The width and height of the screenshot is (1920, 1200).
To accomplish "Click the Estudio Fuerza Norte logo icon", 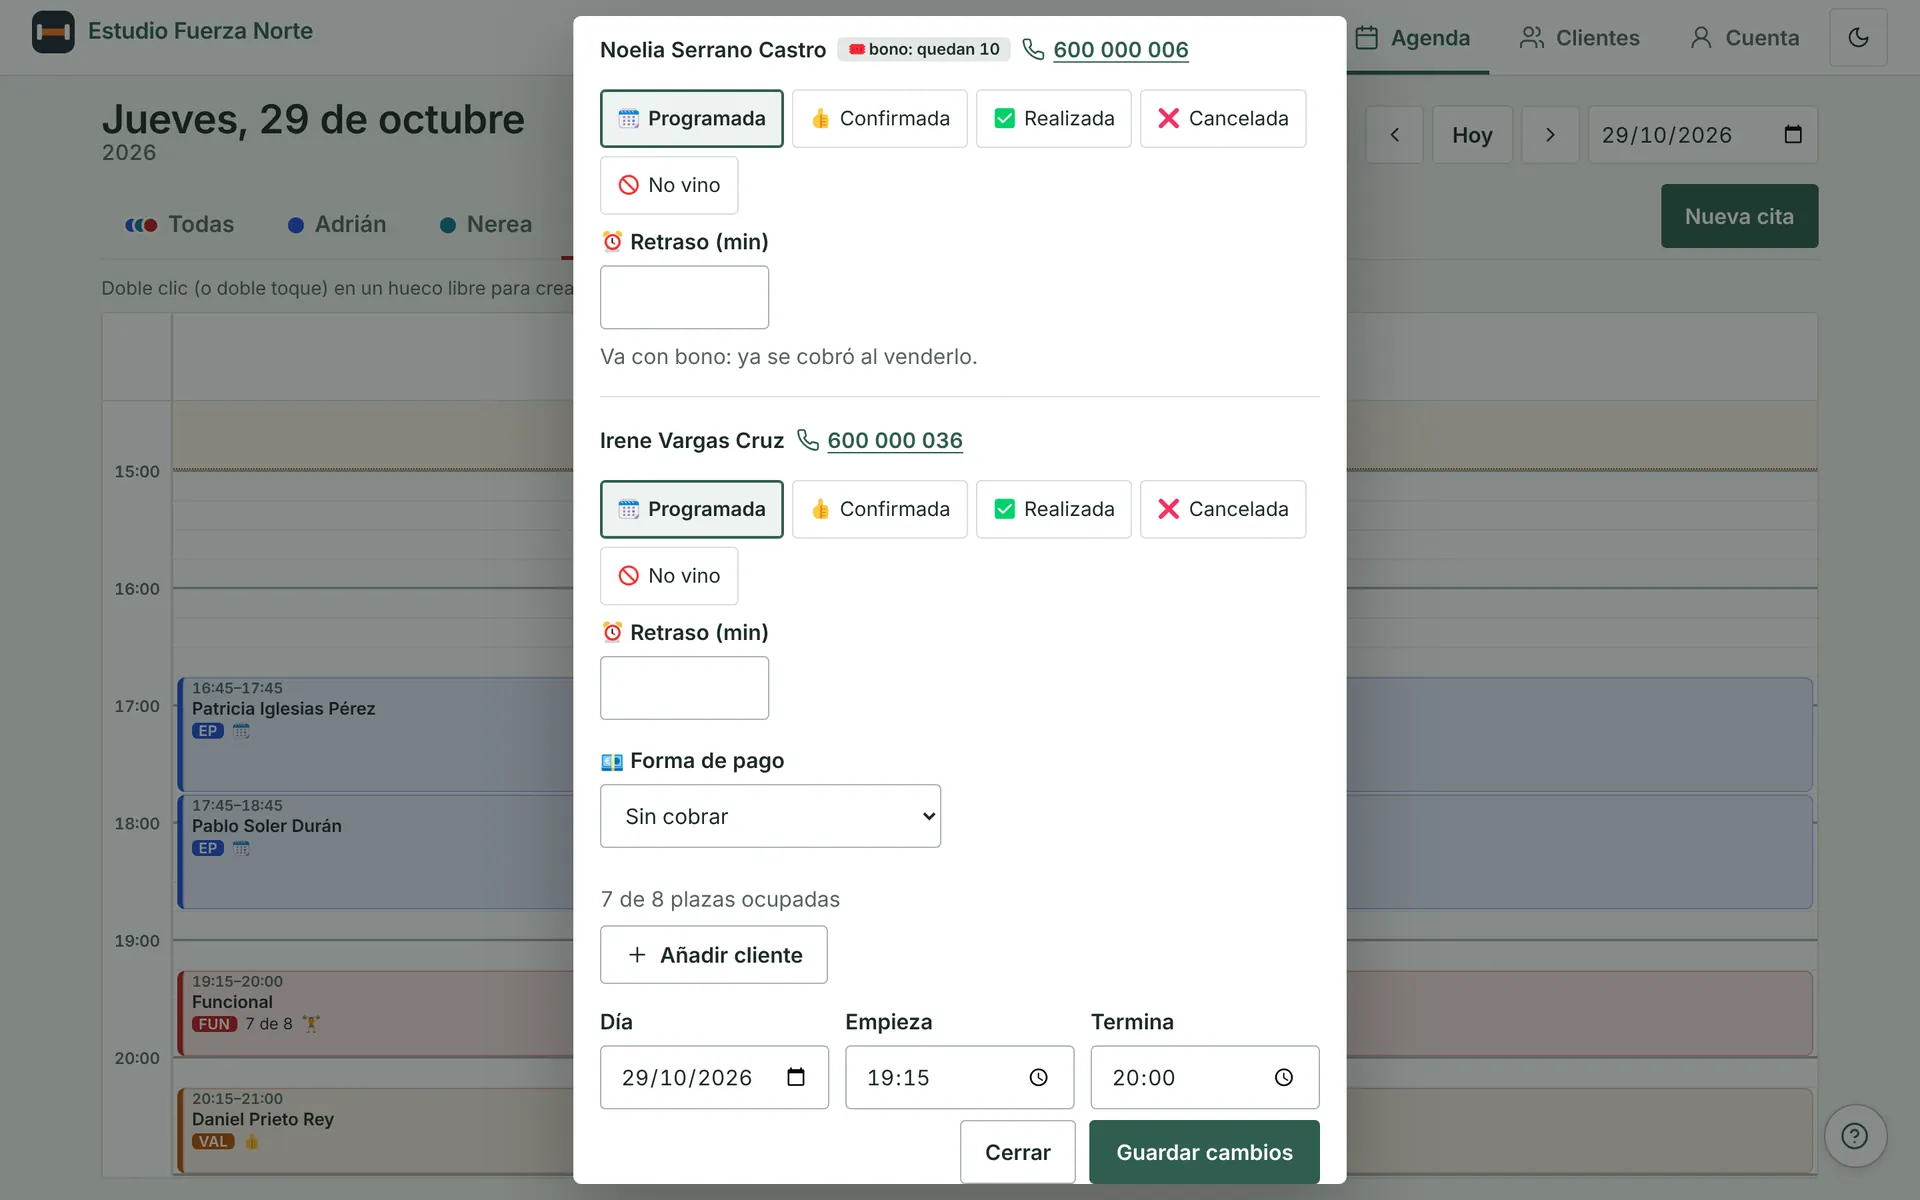I will (53, 32).
